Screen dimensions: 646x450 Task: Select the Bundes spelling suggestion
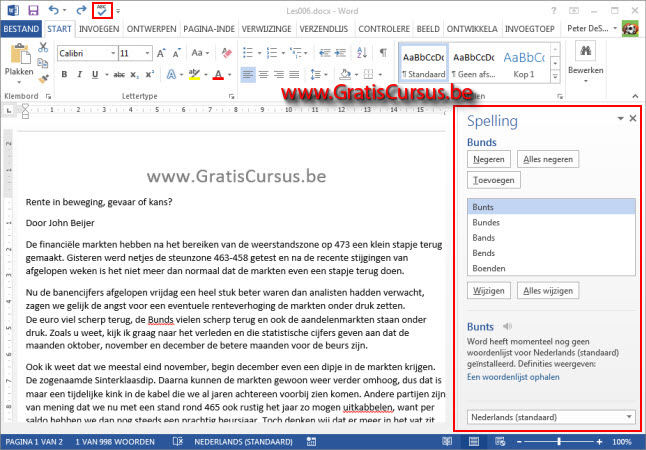[x=551, y=222]
